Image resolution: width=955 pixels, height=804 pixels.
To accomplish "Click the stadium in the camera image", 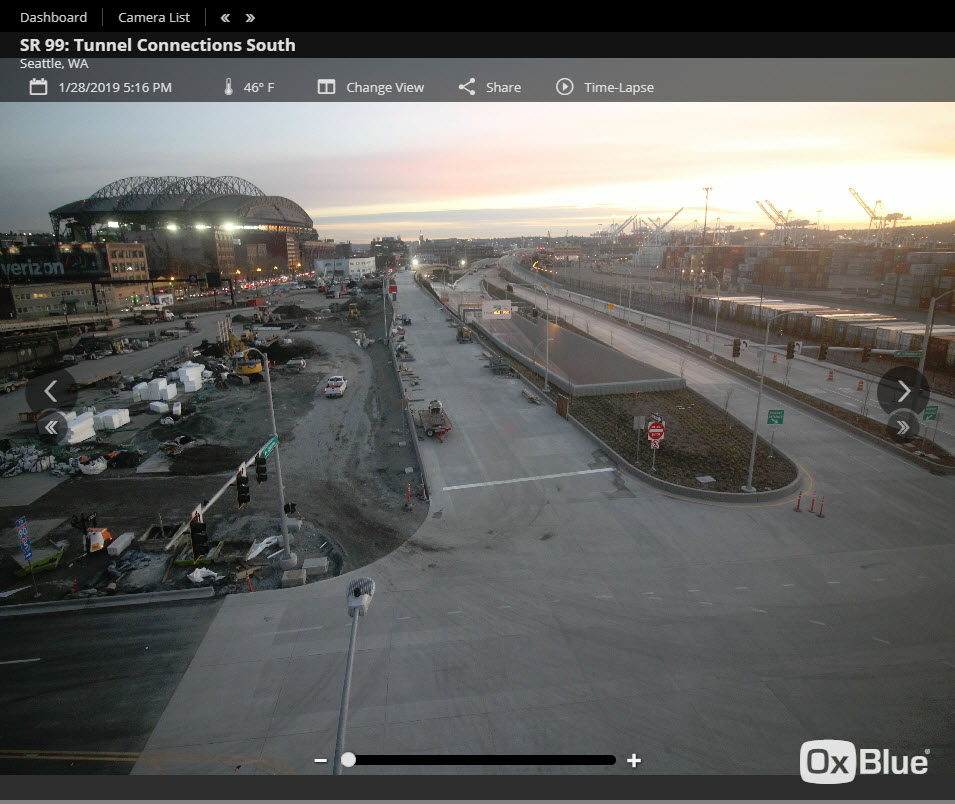I will pyautogui.click(x=185, y=215).
